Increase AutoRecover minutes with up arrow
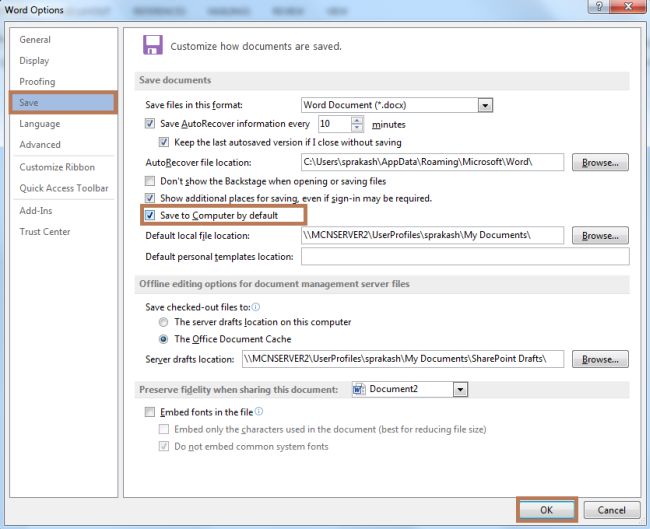 pyautogui.click(x=357, y=121)
